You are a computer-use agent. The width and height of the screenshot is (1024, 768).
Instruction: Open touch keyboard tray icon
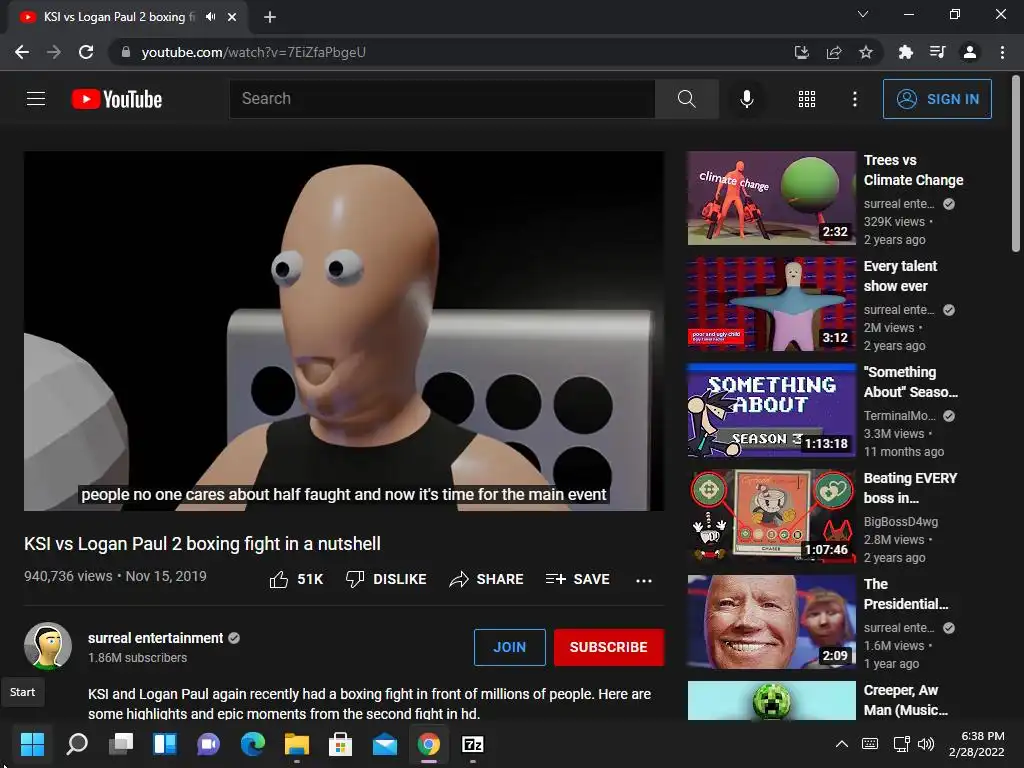(870, 744)
